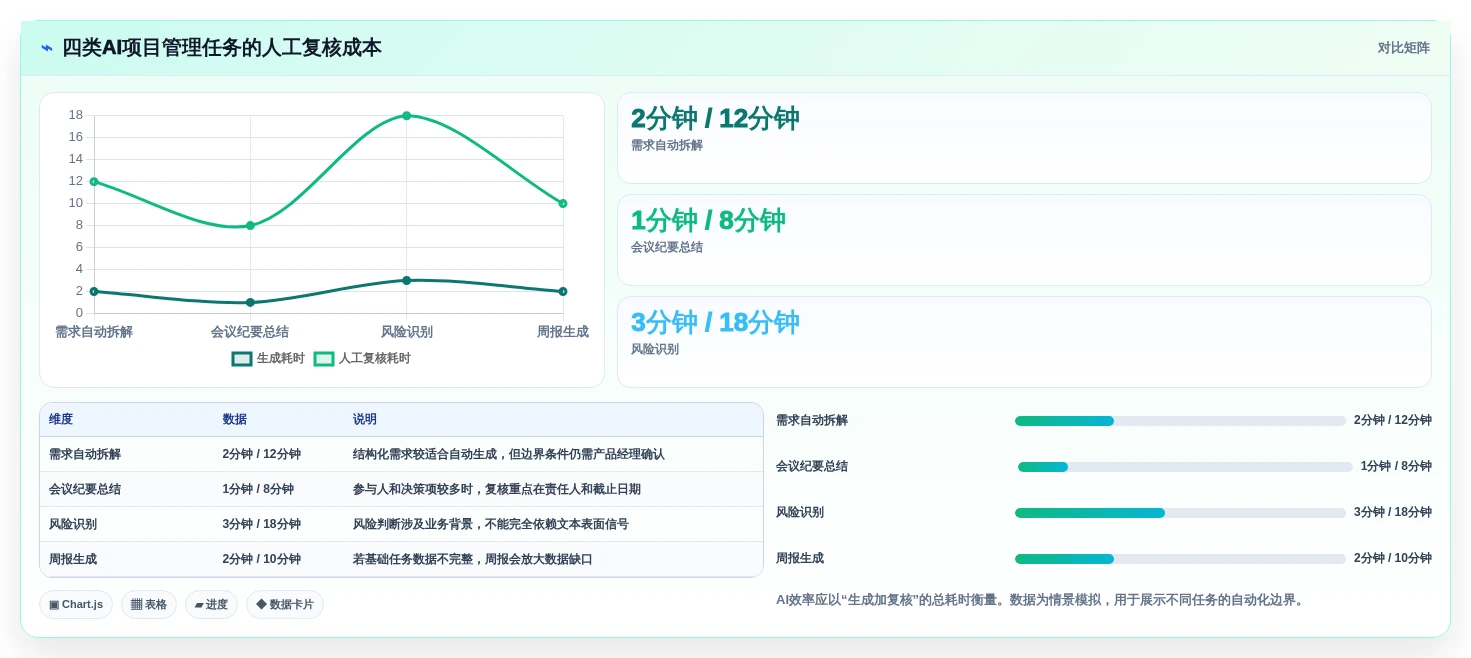Click the 风险识别 x-axis label on chart
The width and height of the screenshot is (1471, 658).
tap(407, 332)
